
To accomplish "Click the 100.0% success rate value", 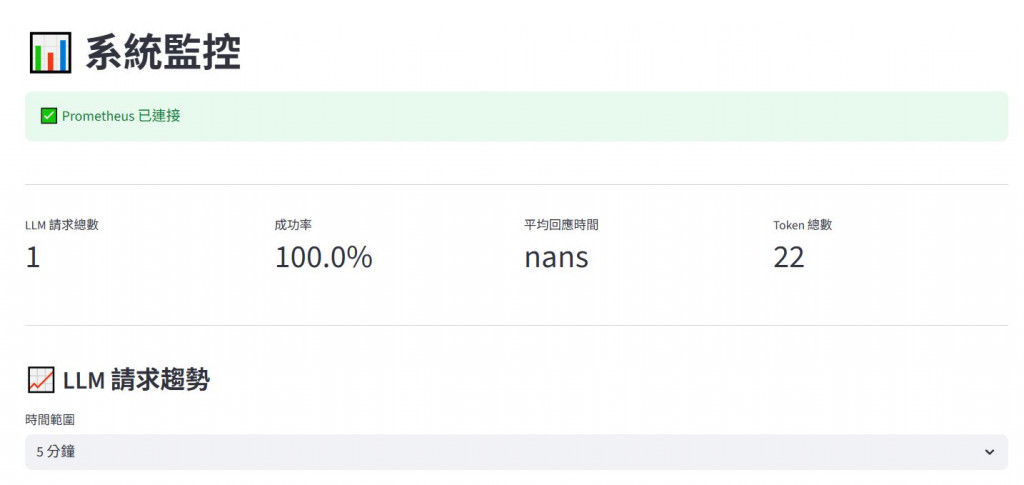I will 323,258.
